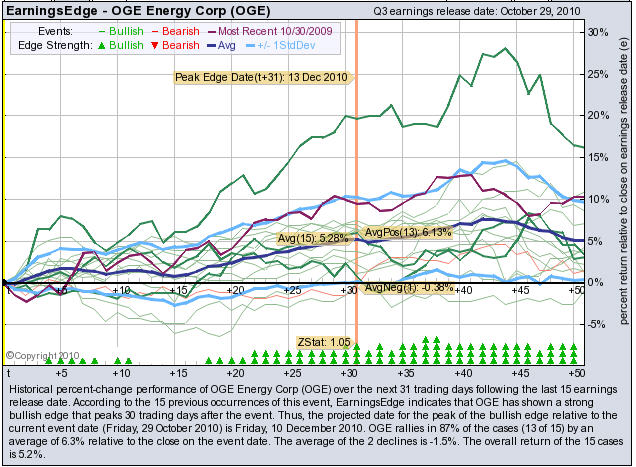Click the Avg(15): 5.28% label
Viewport: 636px width, 467px height.
tap(313, 238)
